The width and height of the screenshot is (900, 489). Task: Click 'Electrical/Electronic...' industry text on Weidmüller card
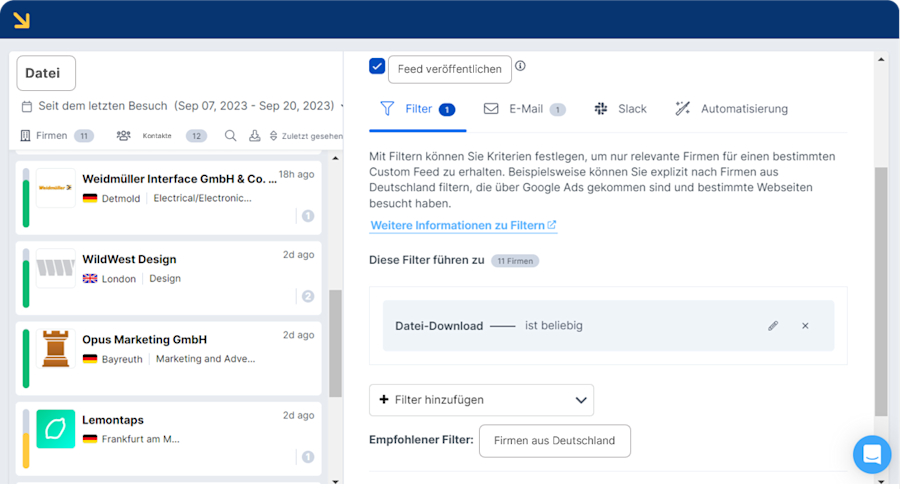pyautogui.click(x=203, y=198)
